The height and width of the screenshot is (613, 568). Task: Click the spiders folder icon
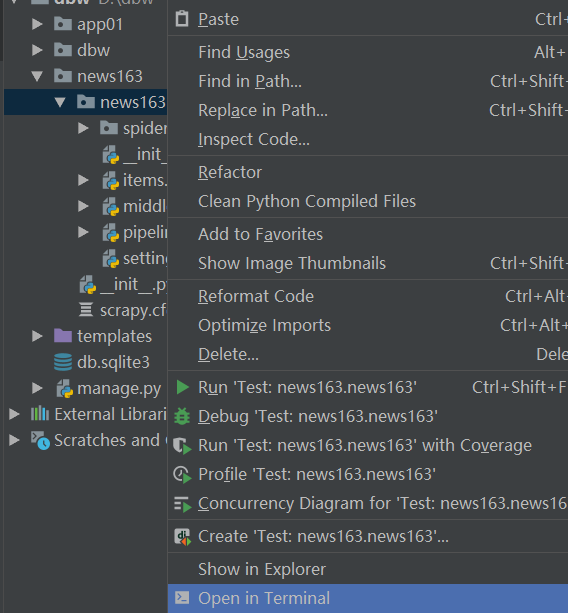point(109,128)
